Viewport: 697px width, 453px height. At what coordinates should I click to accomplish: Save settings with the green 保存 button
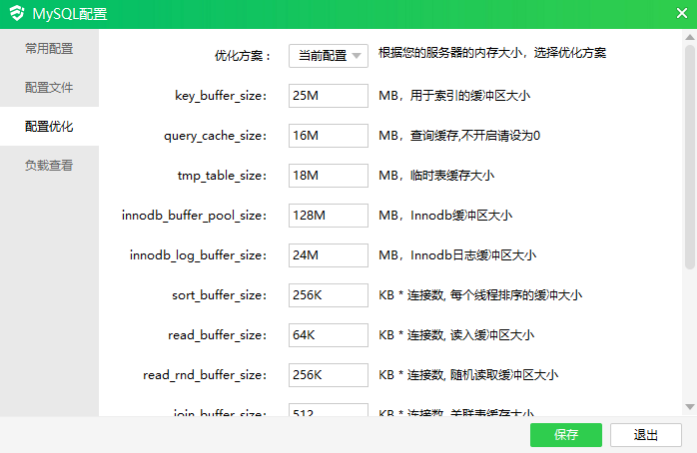566,435
